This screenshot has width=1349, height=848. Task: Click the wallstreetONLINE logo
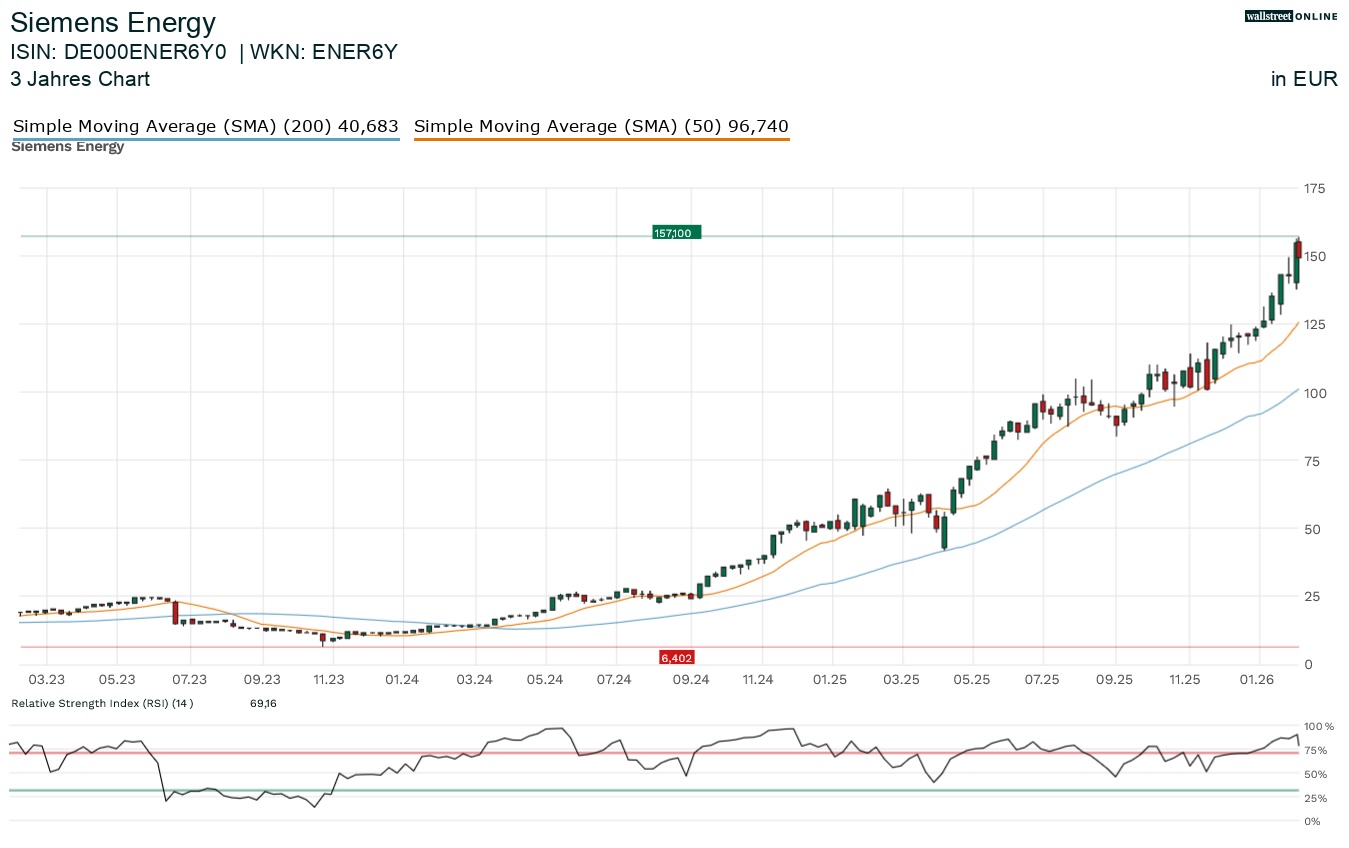click(1290, 16)
